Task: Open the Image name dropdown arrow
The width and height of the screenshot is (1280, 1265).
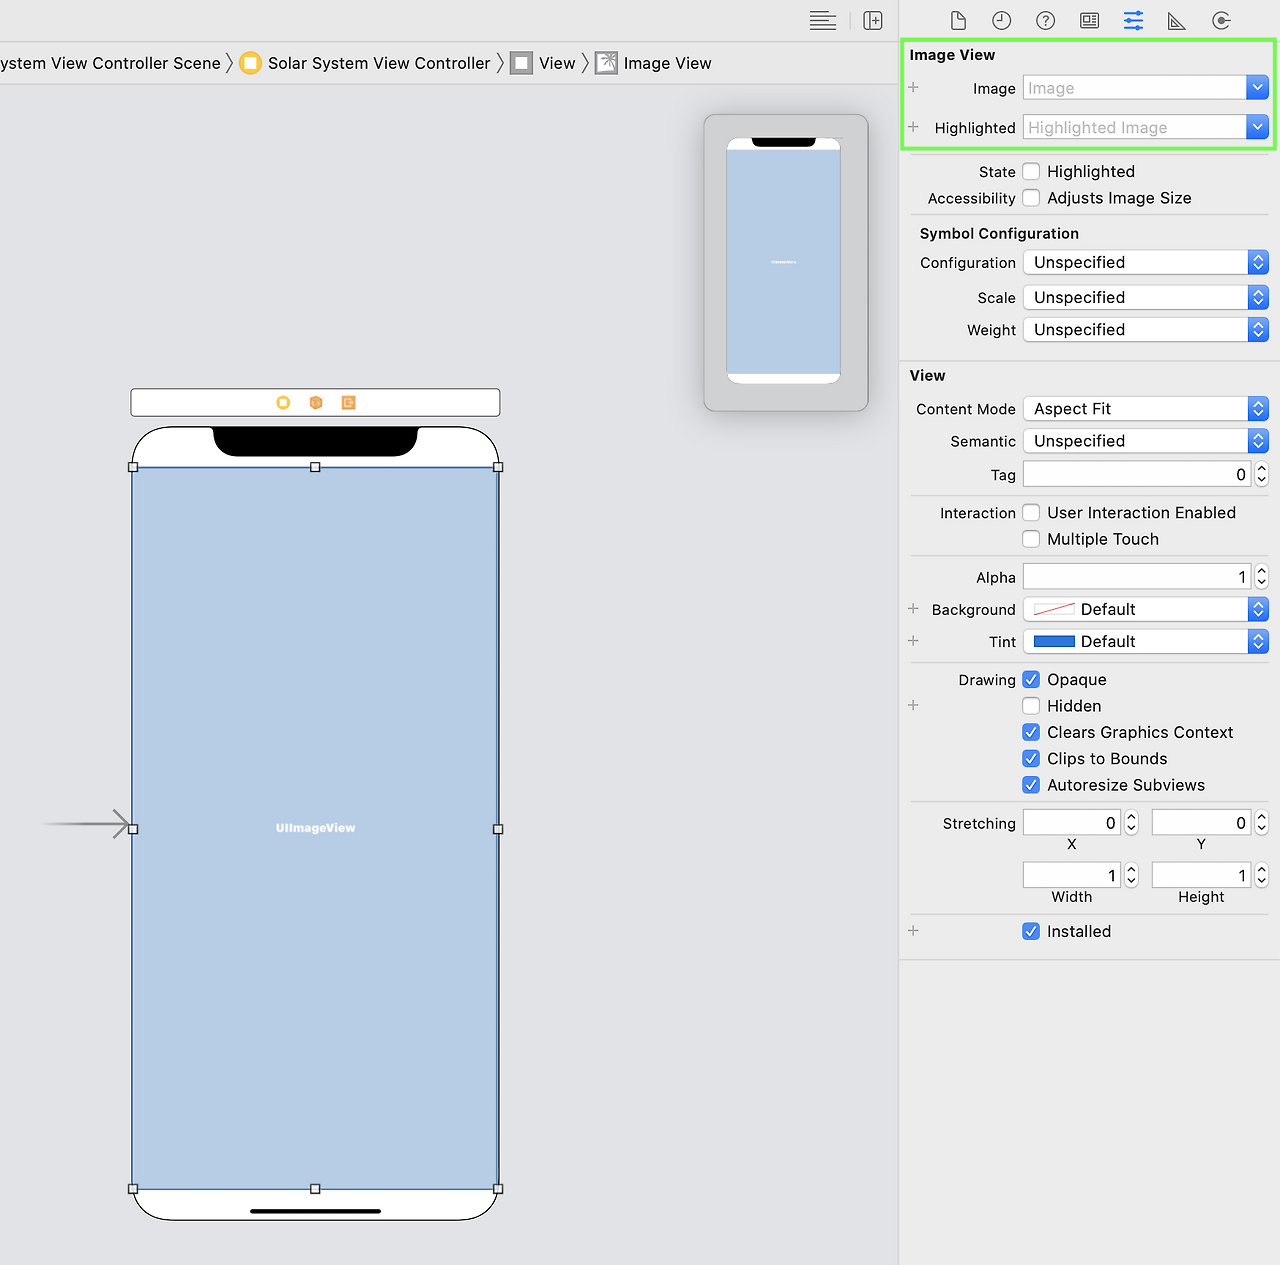Action: [1258, 88]
